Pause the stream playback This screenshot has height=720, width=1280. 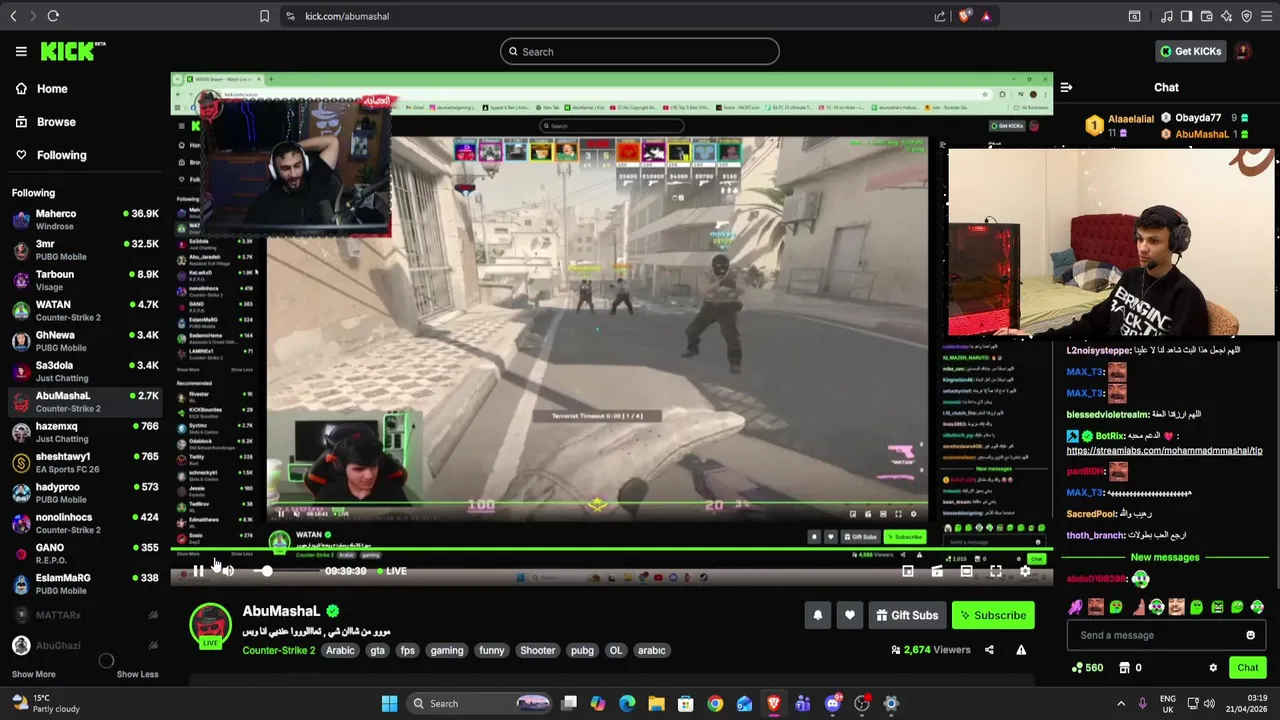[198, 571]
